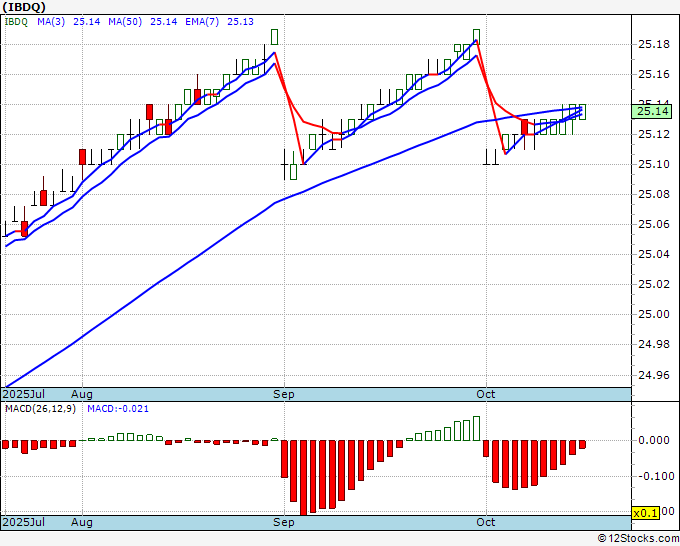Screen dimensions: 680x546
Task: Click the 25.02 price axis label
Action: pos(654,284)
